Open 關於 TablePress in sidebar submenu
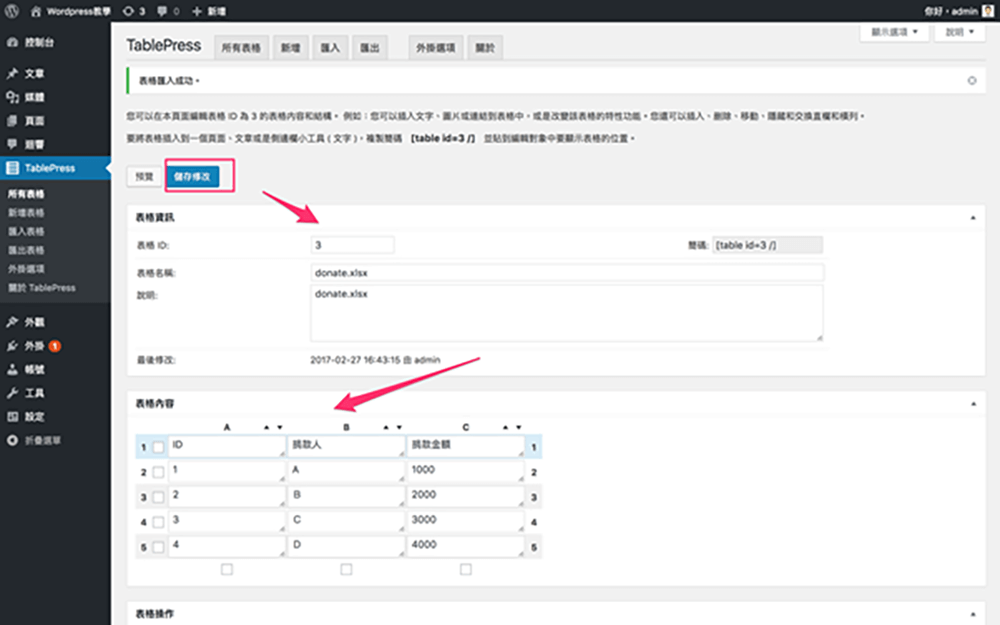1000x625 pixels. (41, 288)
